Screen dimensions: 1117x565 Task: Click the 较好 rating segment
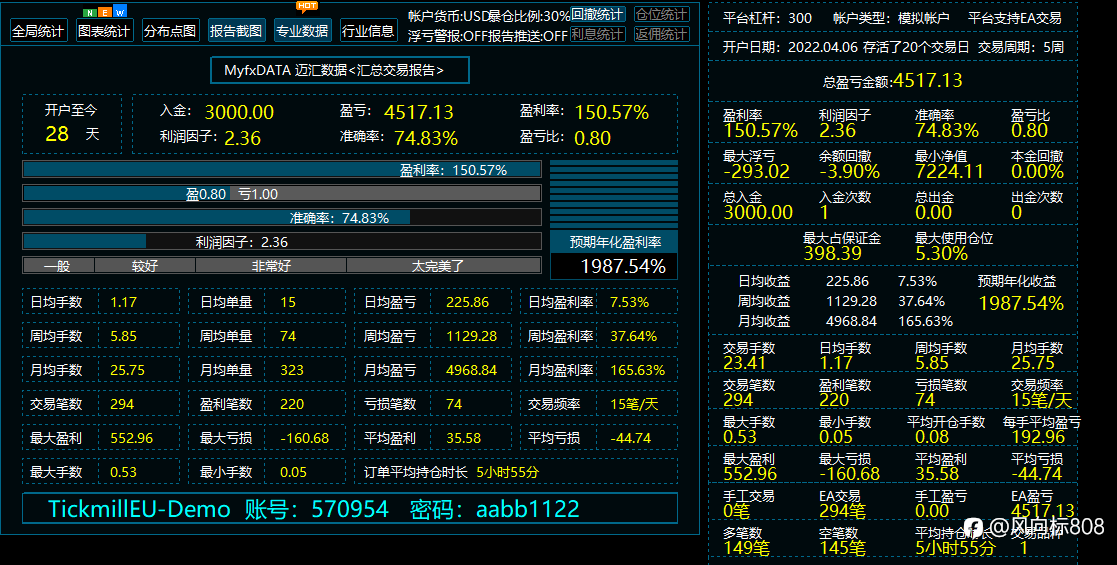tap(145, 266)
